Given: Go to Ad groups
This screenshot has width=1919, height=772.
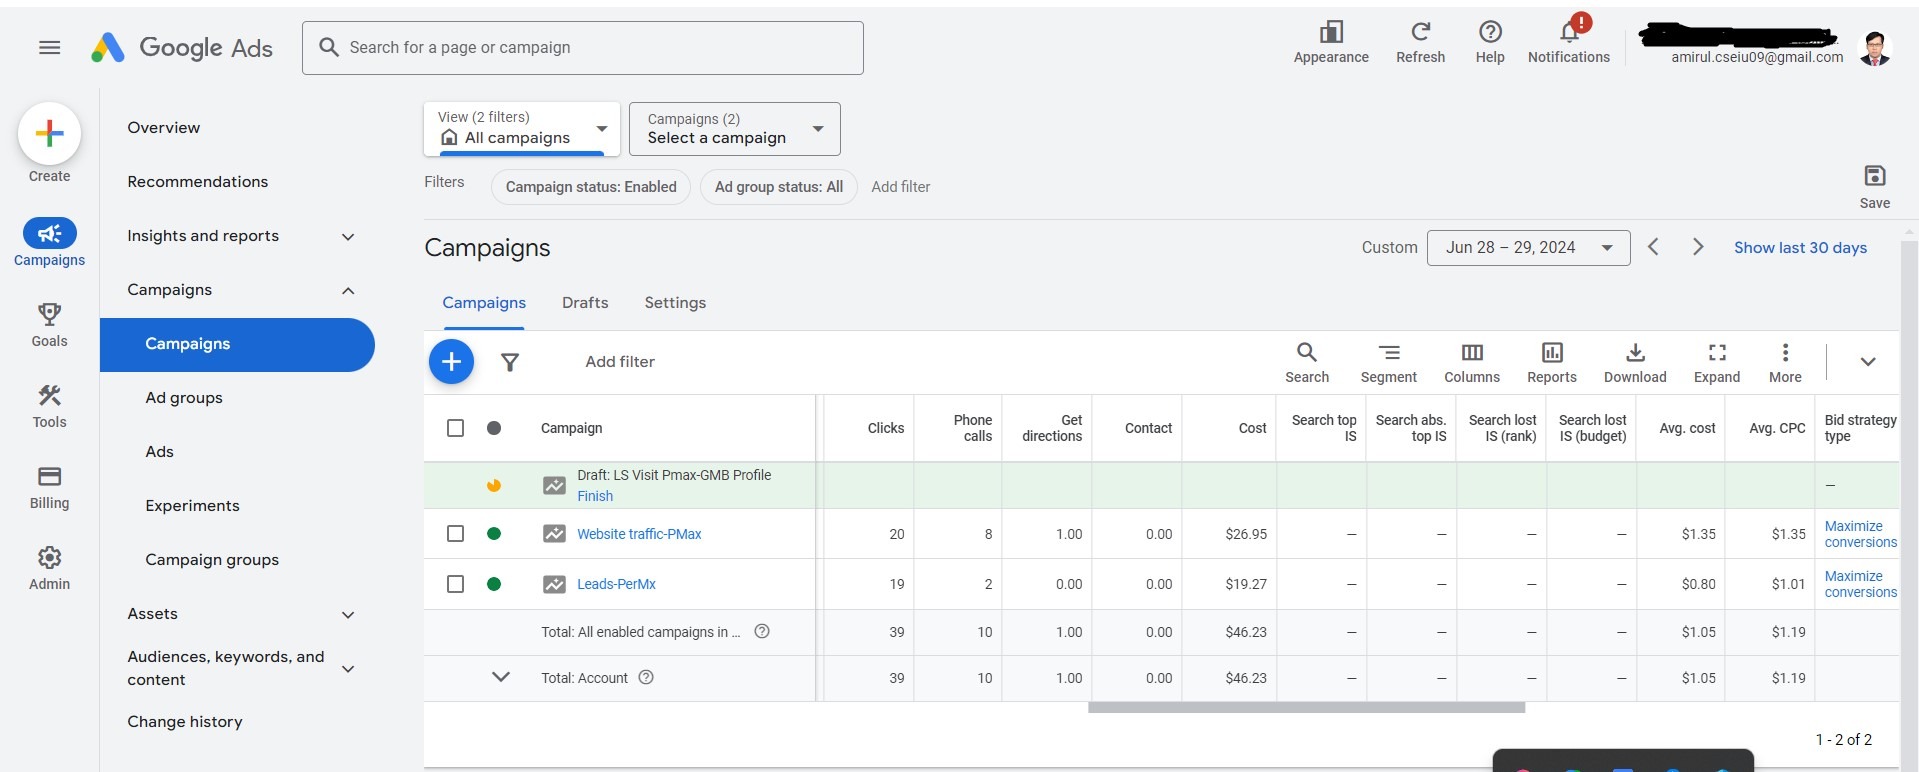Looking at the screenshot, I should [x=184, y=398].
